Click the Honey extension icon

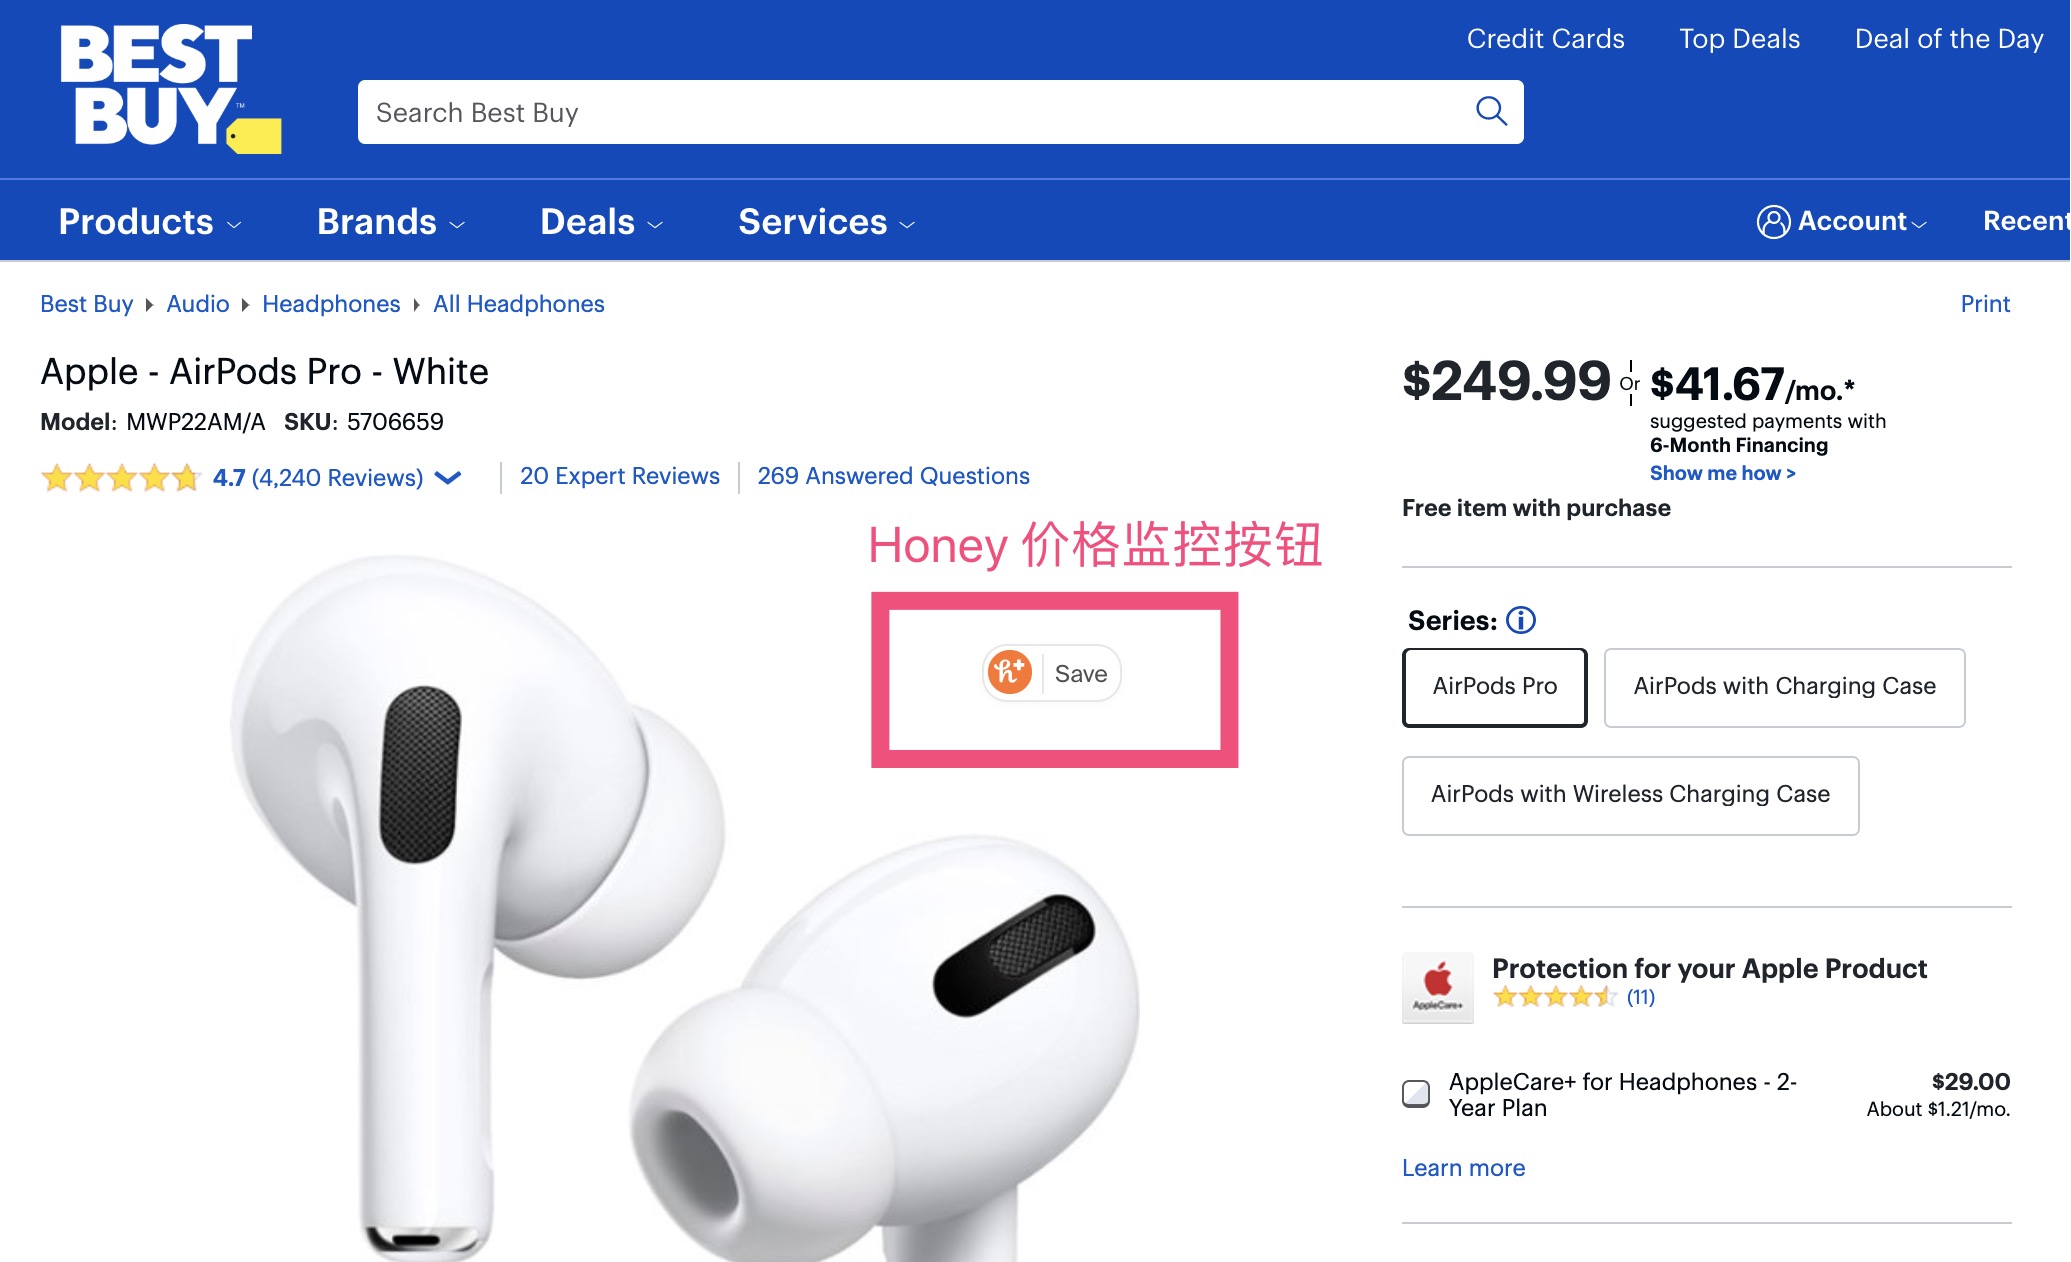point(1009,673)
